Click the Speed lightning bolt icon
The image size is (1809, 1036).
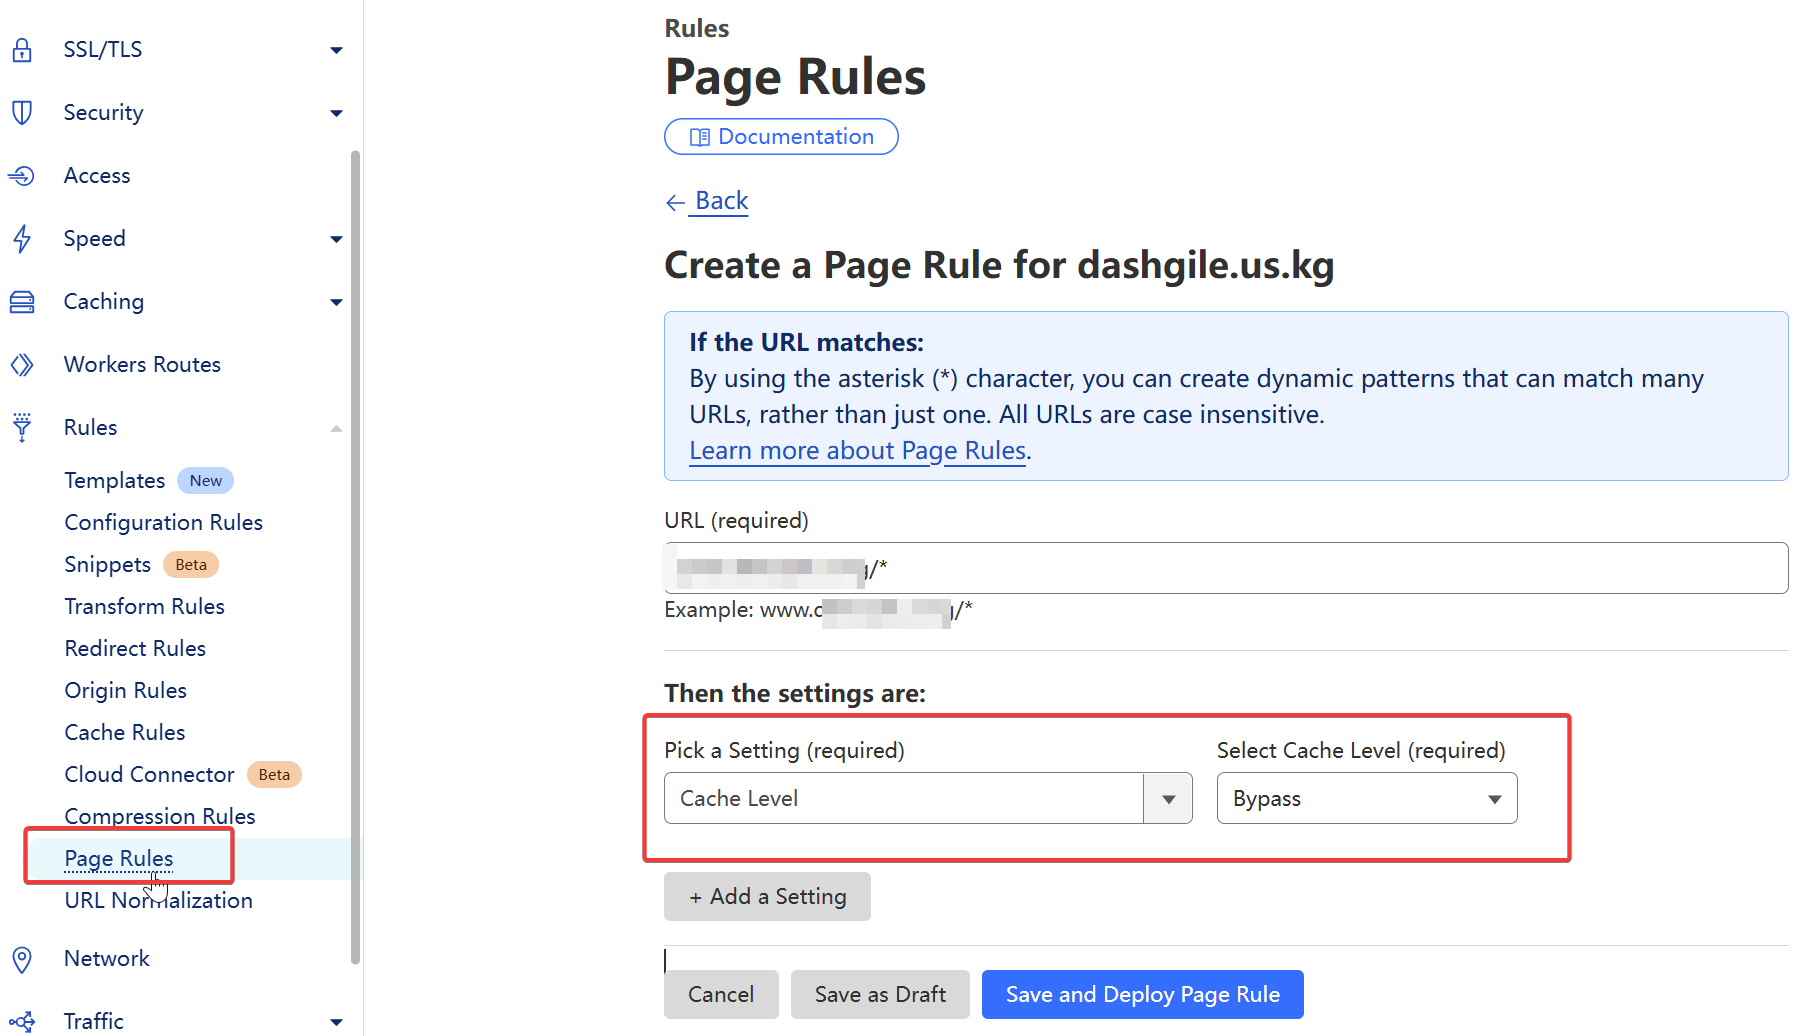(22, 239)
